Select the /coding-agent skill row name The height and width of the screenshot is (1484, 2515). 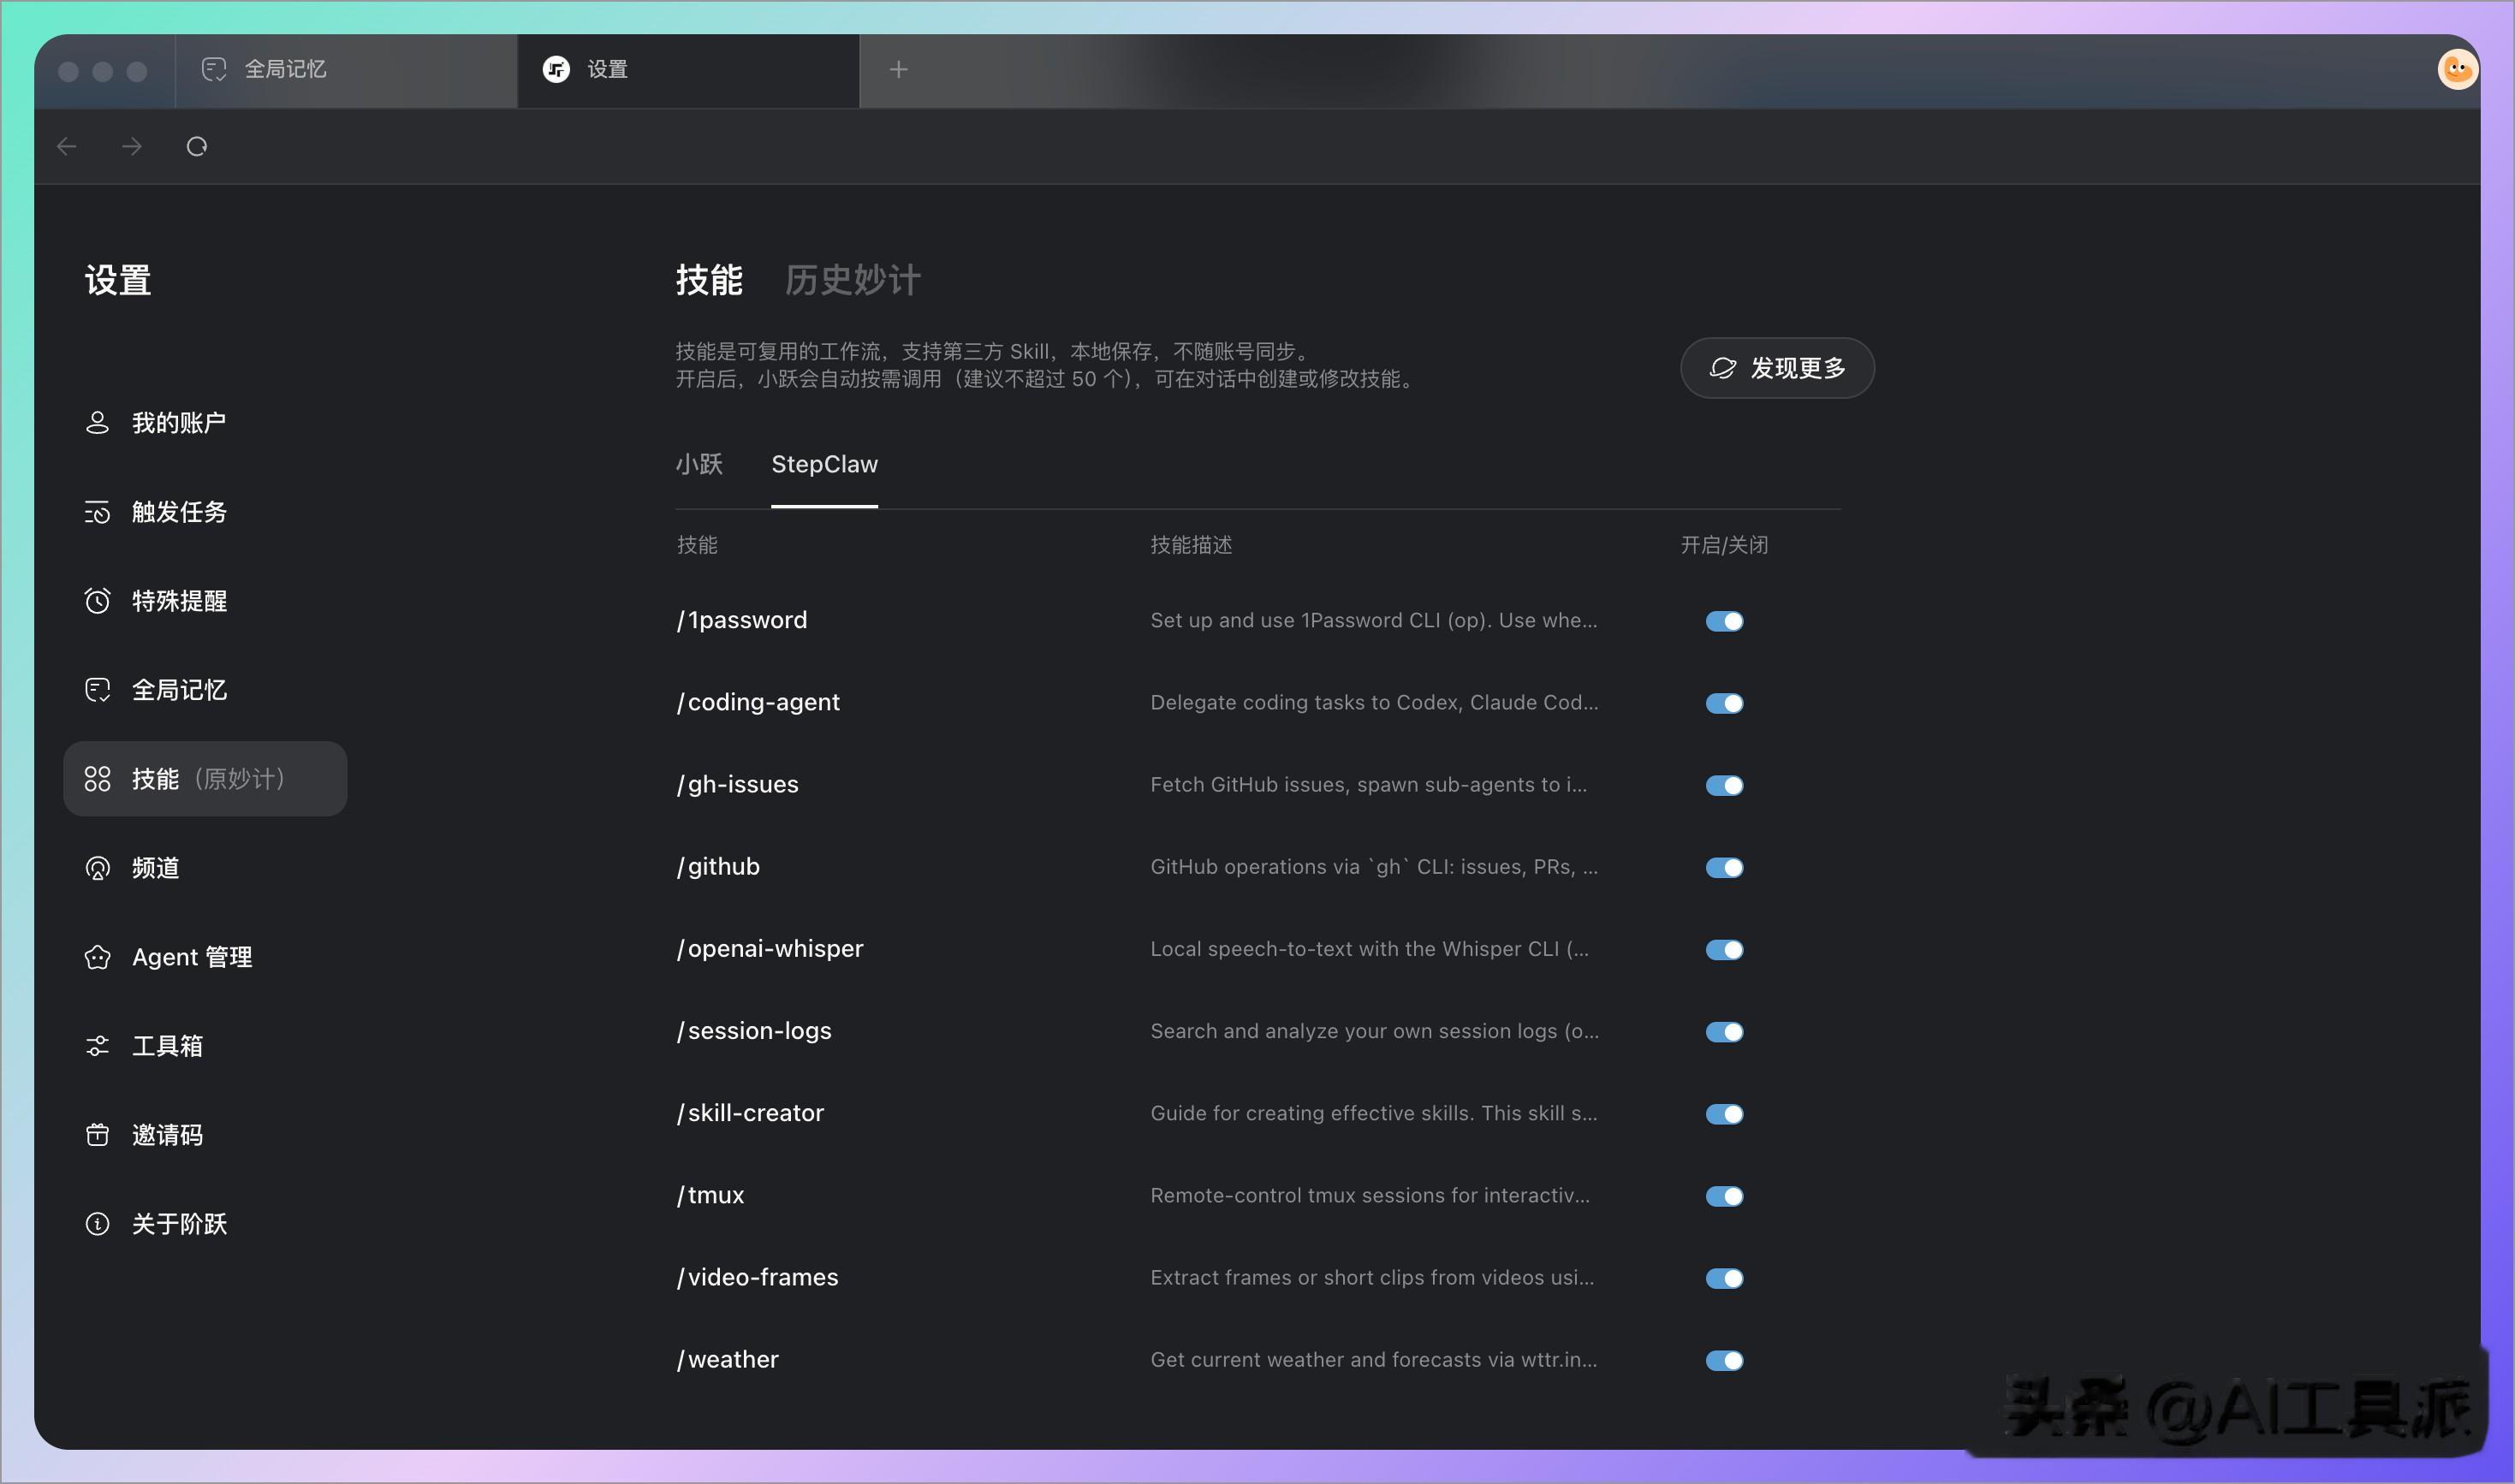pos(759,703)
